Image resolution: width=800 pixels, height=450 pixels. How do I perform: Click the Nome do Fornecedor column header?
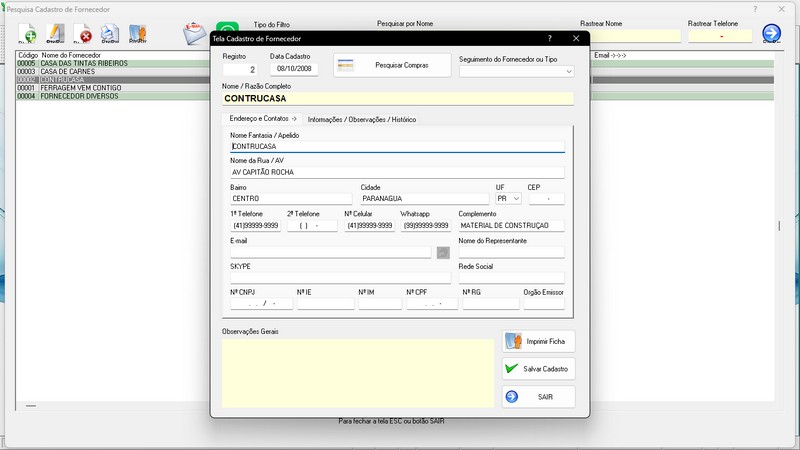tap(71, 55)
